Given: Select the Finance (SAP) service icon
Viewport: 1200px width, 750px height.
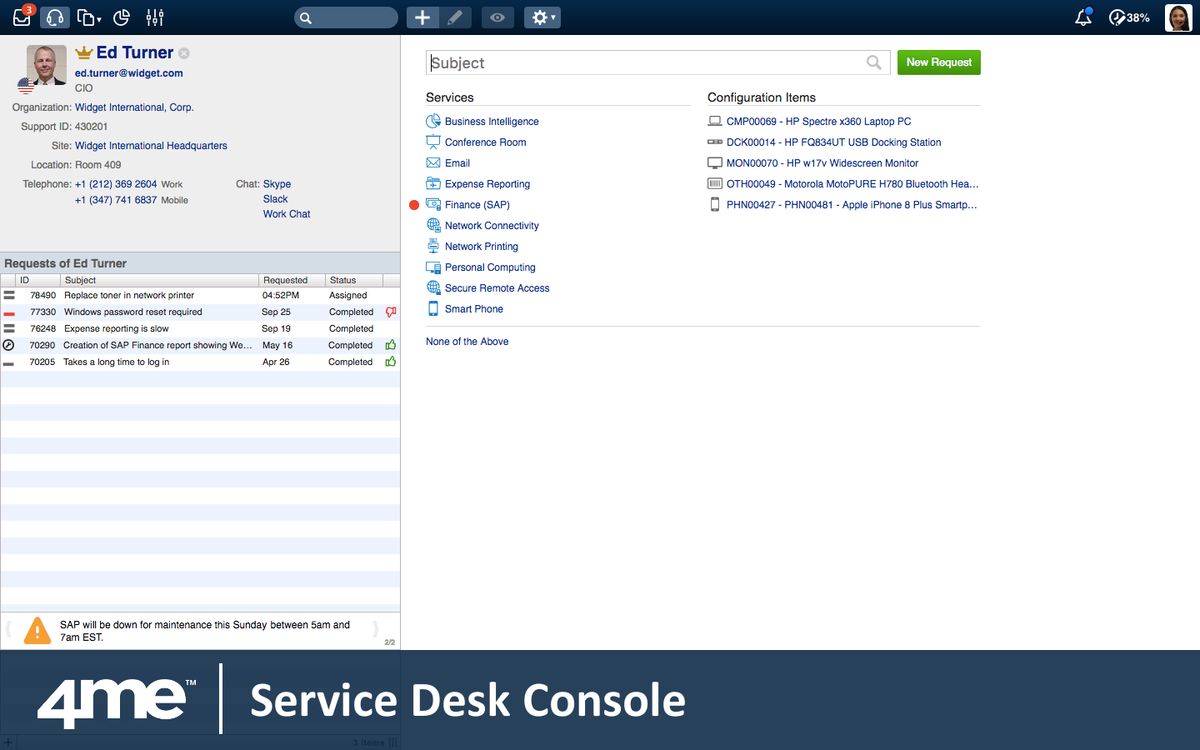Looking at the screenshot, I should pyautogui.click(x=433, y=204).
